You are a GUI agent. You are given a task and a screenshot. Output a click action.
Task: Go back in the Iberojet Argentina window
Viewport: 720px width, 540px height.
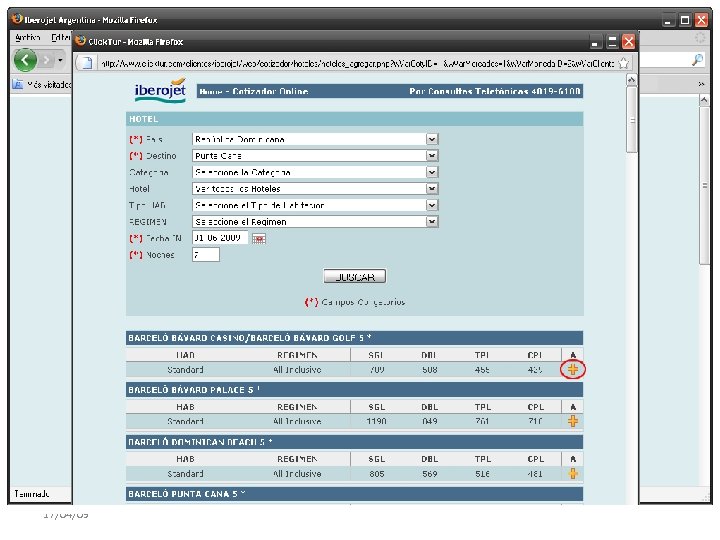25,60
